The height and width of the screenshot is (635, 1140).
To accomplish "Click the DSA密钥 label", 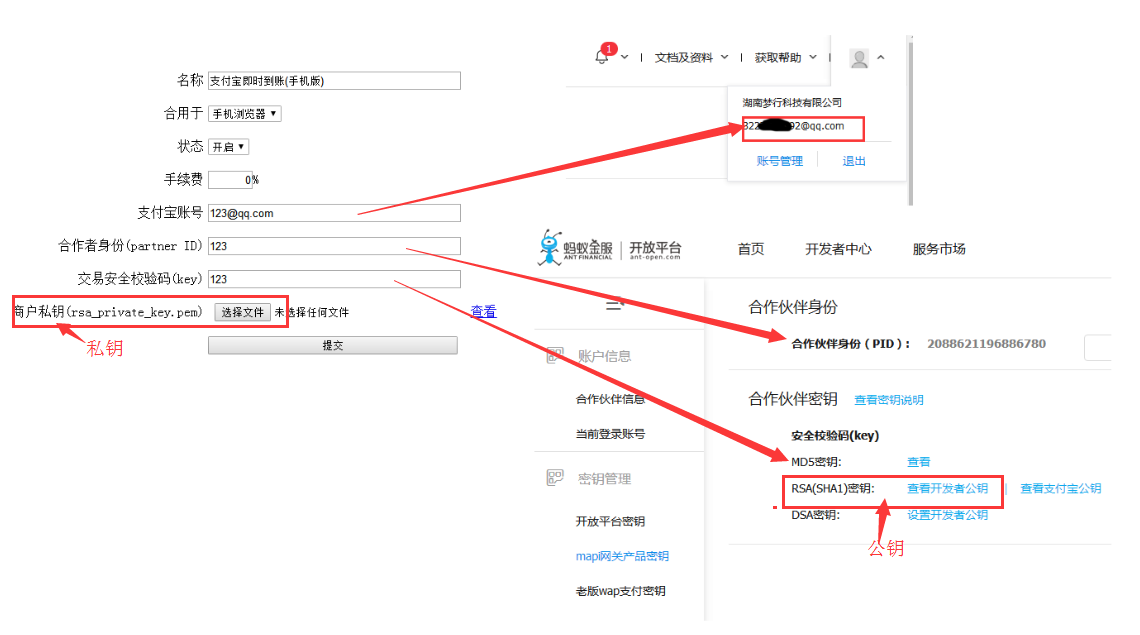I will click(815, 515).
